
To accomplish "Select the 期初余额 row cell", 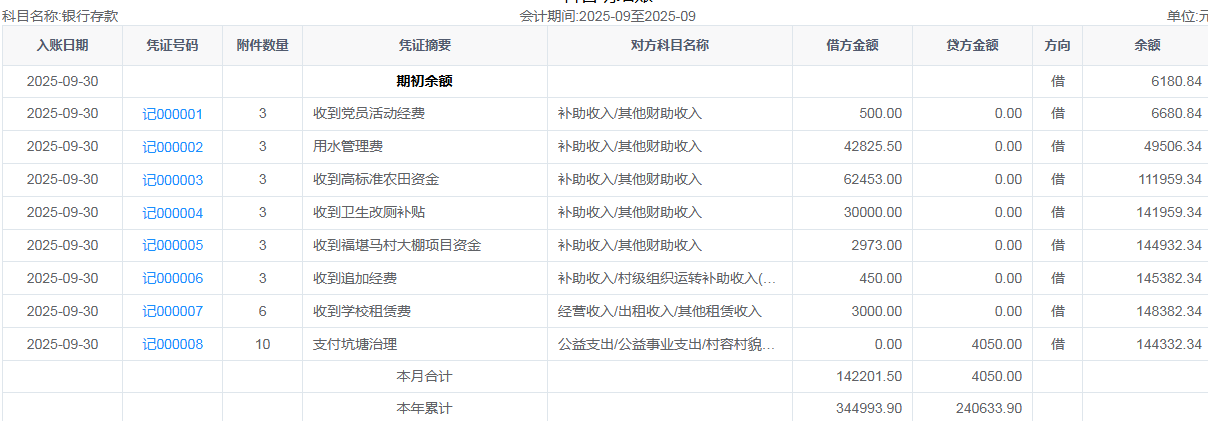I will click(424, 81).
